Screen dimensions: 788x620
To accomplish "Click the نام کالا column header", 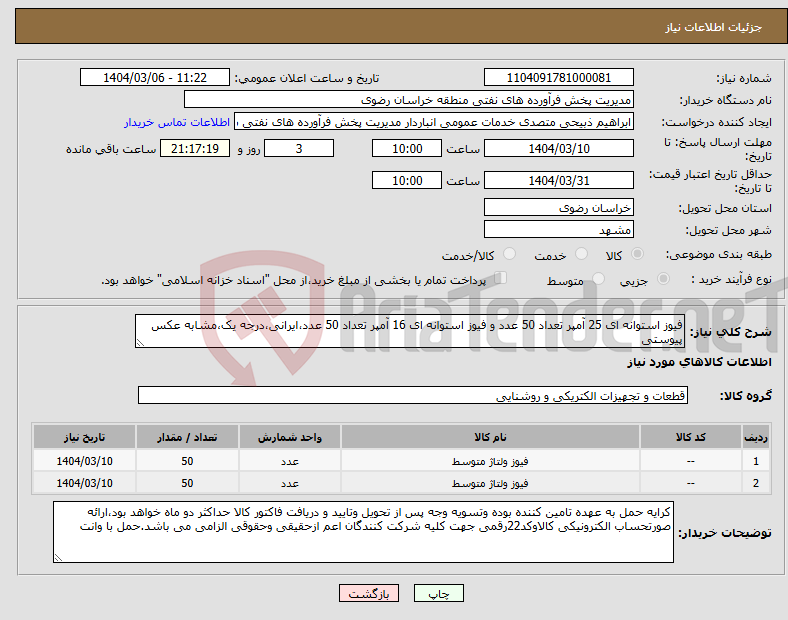I will coord(490,437).
